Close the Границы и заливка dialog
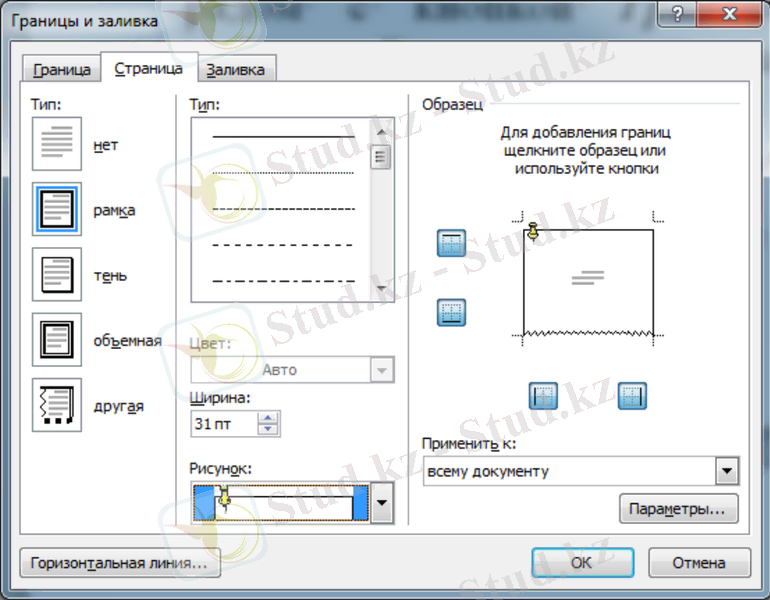 pyautogui.click(x=730, y=14)
